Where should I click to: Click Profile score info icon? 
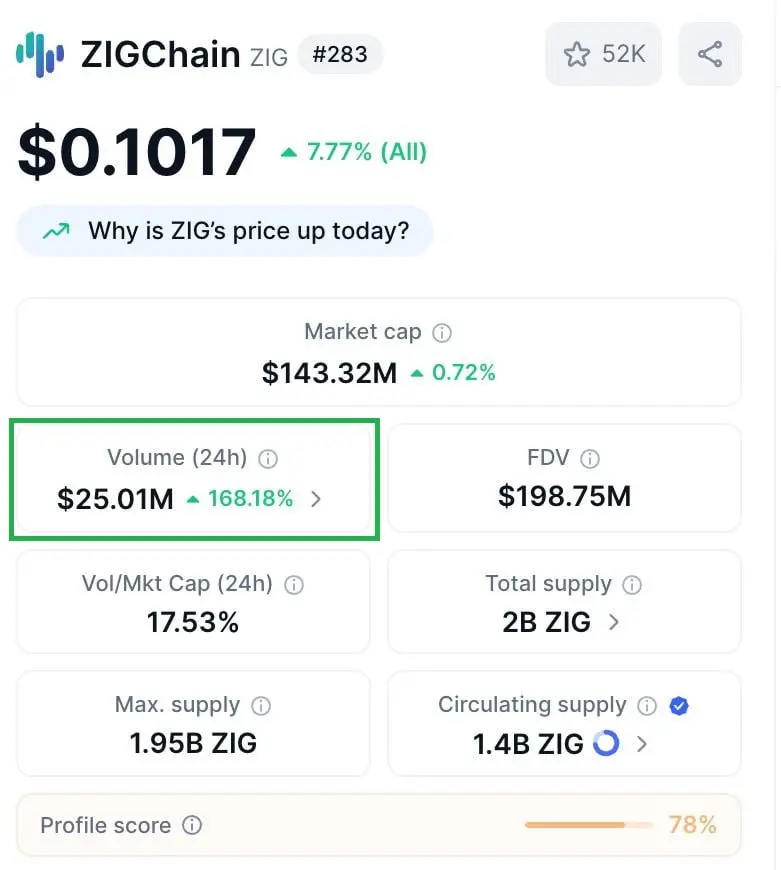click(192, 825)
